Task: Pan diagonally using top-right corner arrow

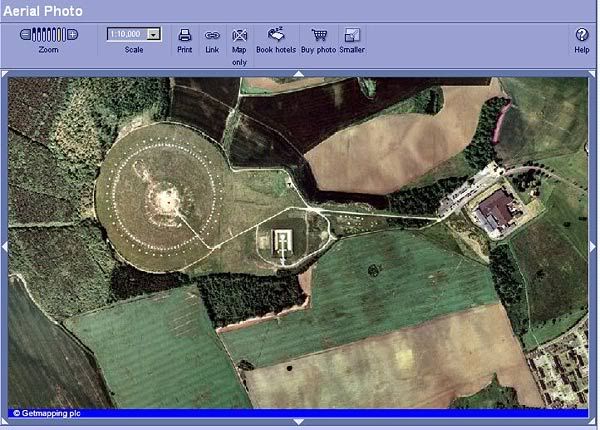Action: point(592,73)
